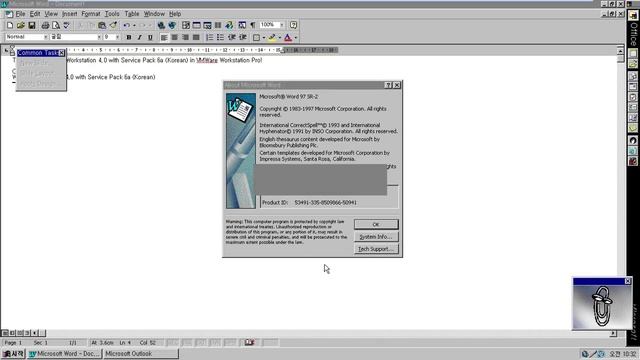
Task: Insert a Microsoft Excel worksheet icon
Action: [207, 25]
